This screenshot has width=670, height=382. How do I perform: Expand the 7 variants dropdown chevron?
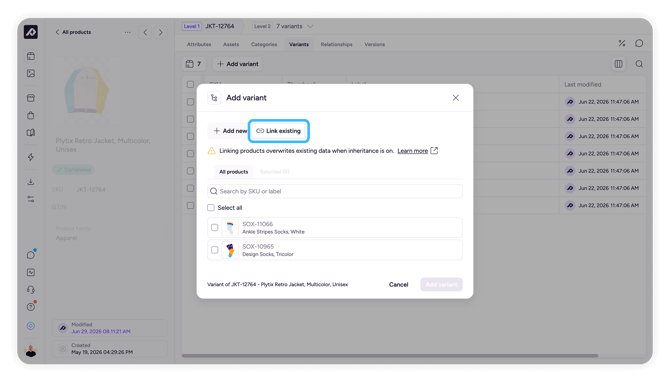click(310, 26)
